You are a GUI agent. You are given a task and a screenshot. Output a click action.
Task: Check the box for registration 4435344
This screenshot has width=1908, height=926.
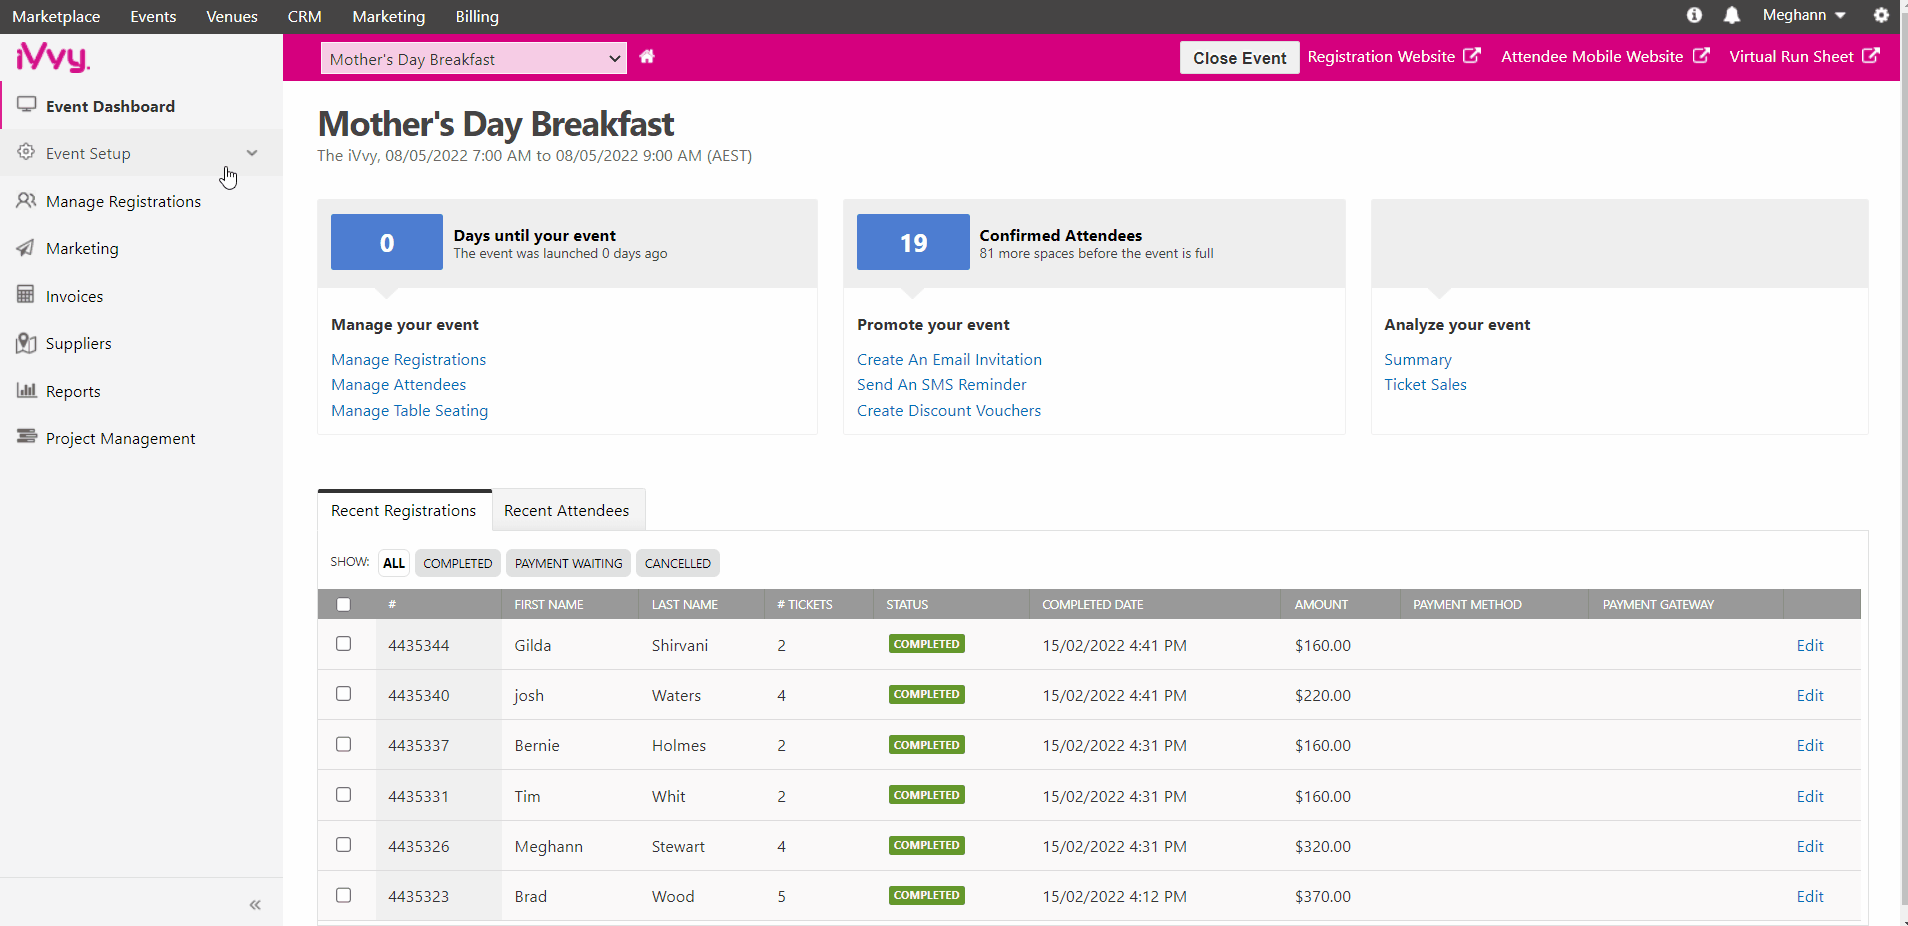[344, 644]
